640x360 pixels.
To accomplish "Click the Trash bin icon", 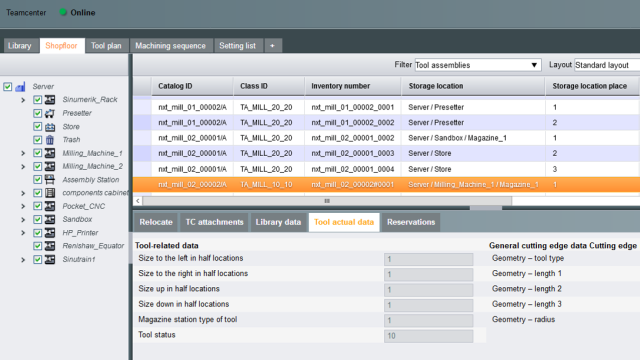I will 50,140.
